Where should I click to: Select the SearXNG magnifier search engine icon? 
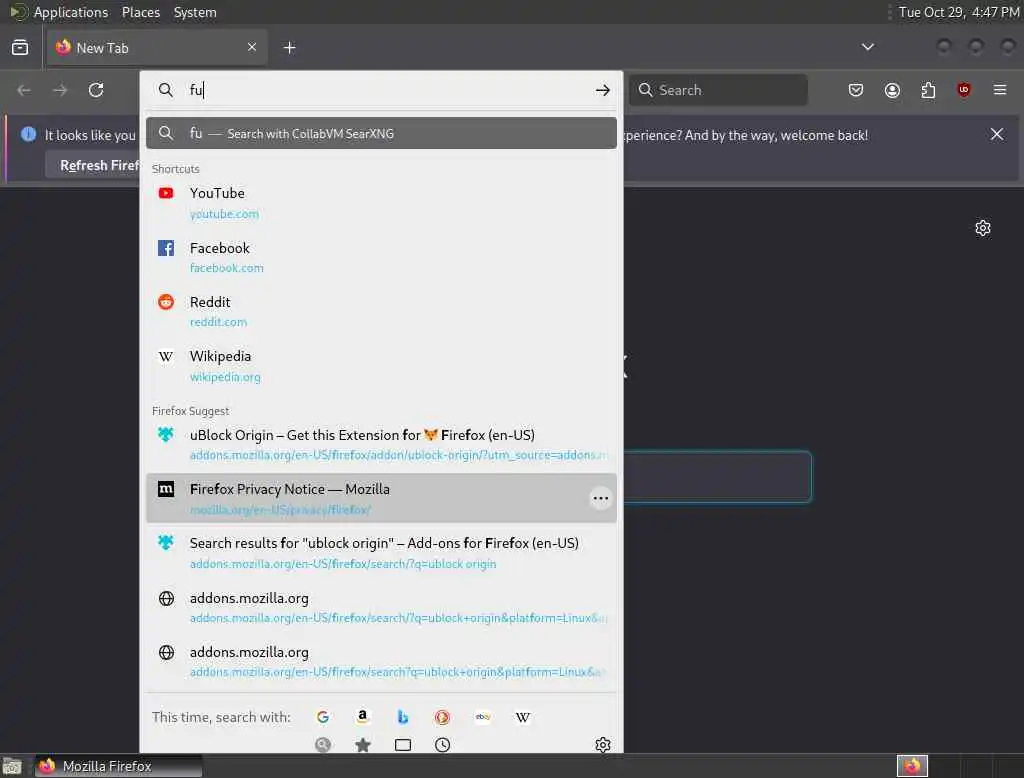(323, 745)
